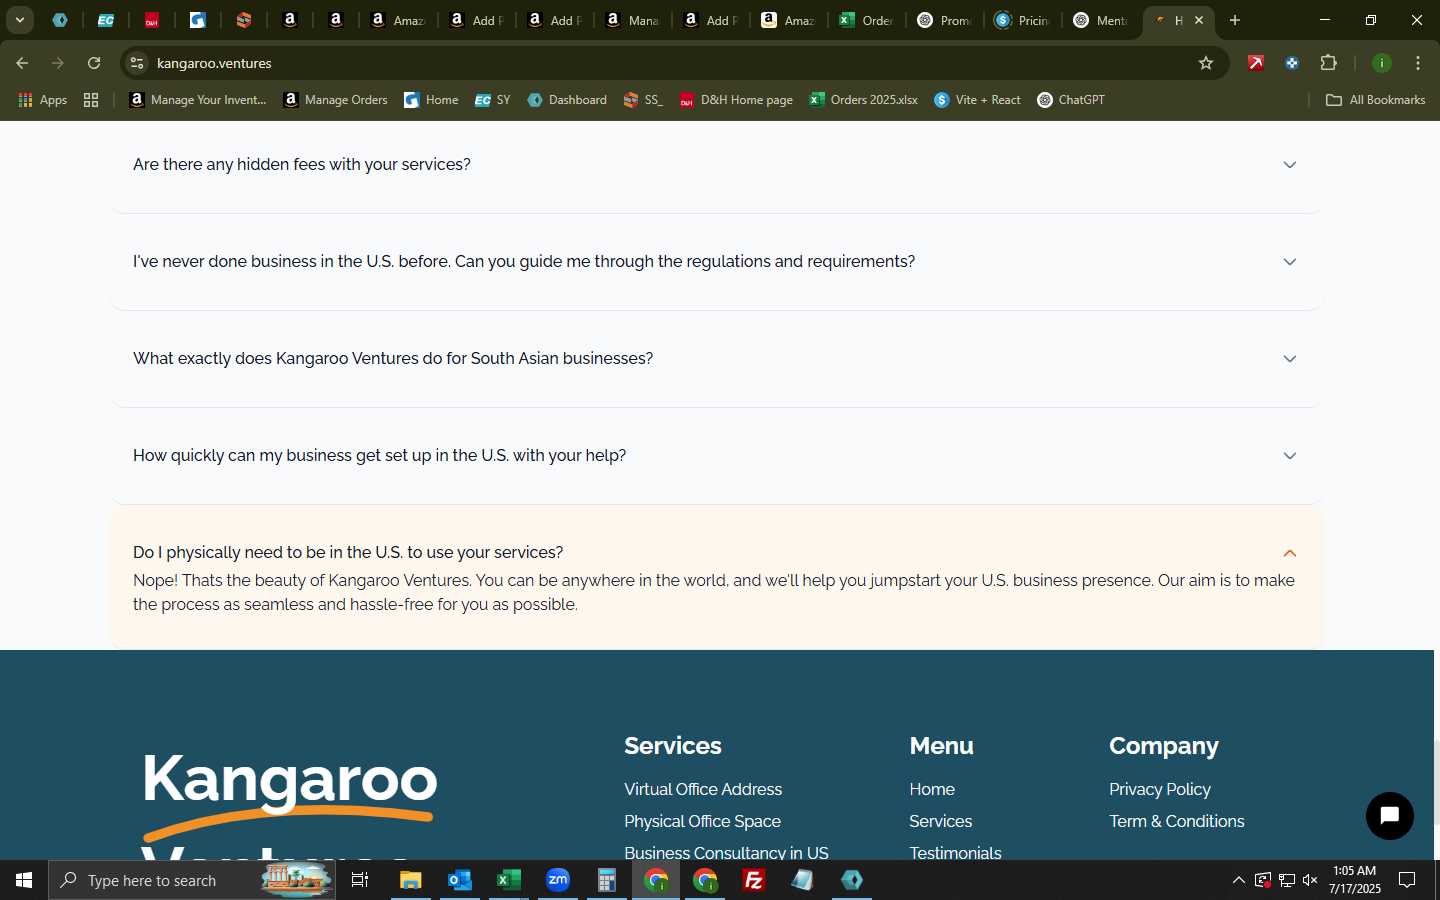1440x900 pixels.
Task: Open the tab groups grid icon in bookmarks bar
Action: 91,100
